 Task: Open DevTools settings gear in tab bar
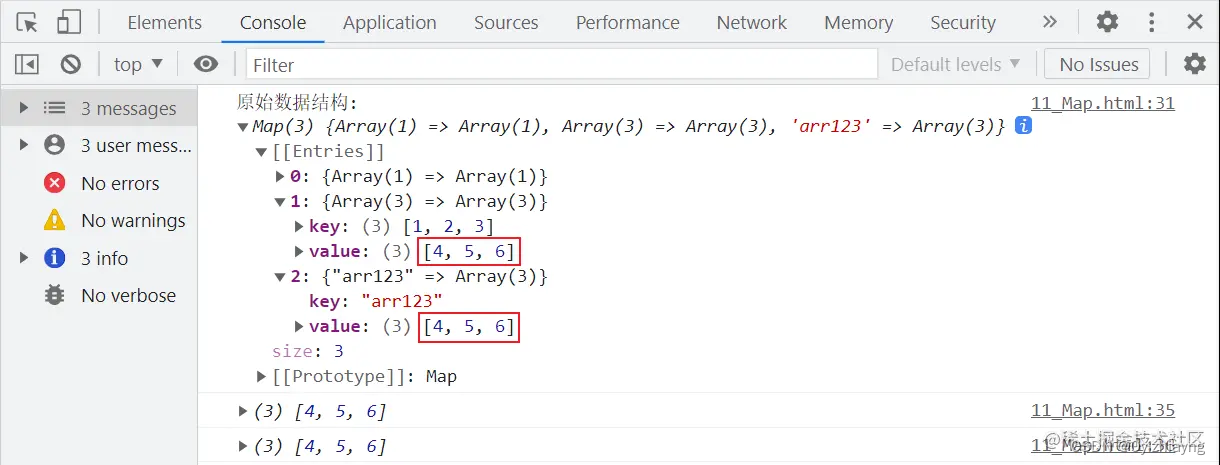click(x=1107, y=22)
